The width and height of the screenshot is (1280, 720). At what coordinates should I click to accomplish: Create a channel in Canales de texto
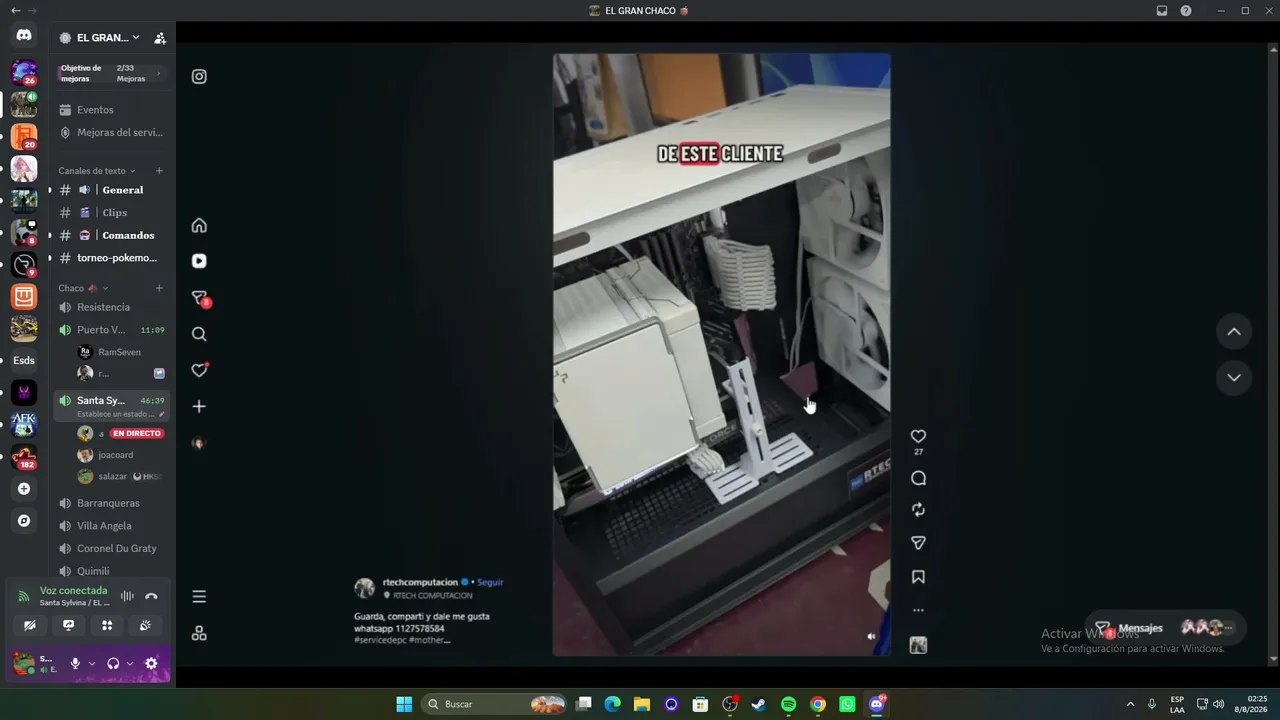click(159, 171)
